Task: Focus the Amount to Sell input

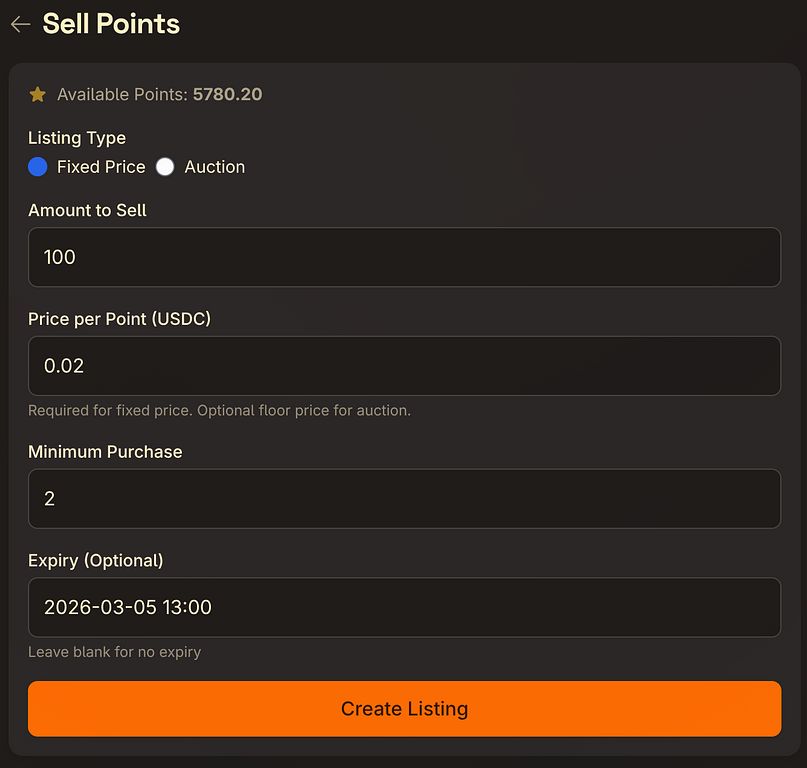Action: [404, 257]
